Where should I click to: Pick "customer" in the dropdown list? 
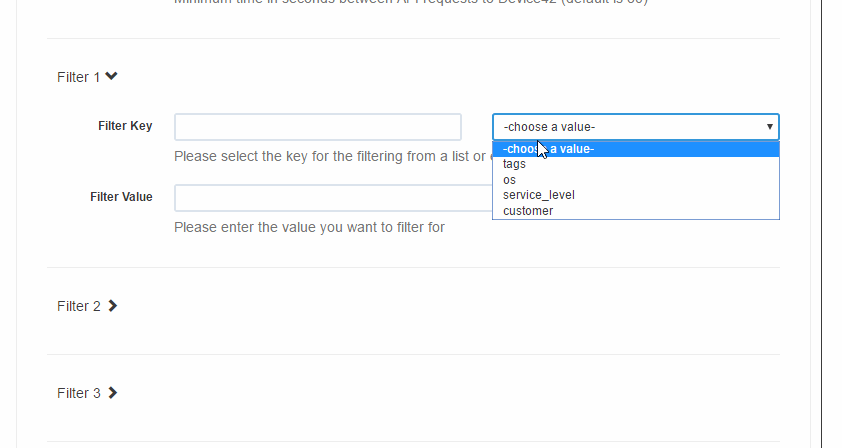(x=636, y=211)
